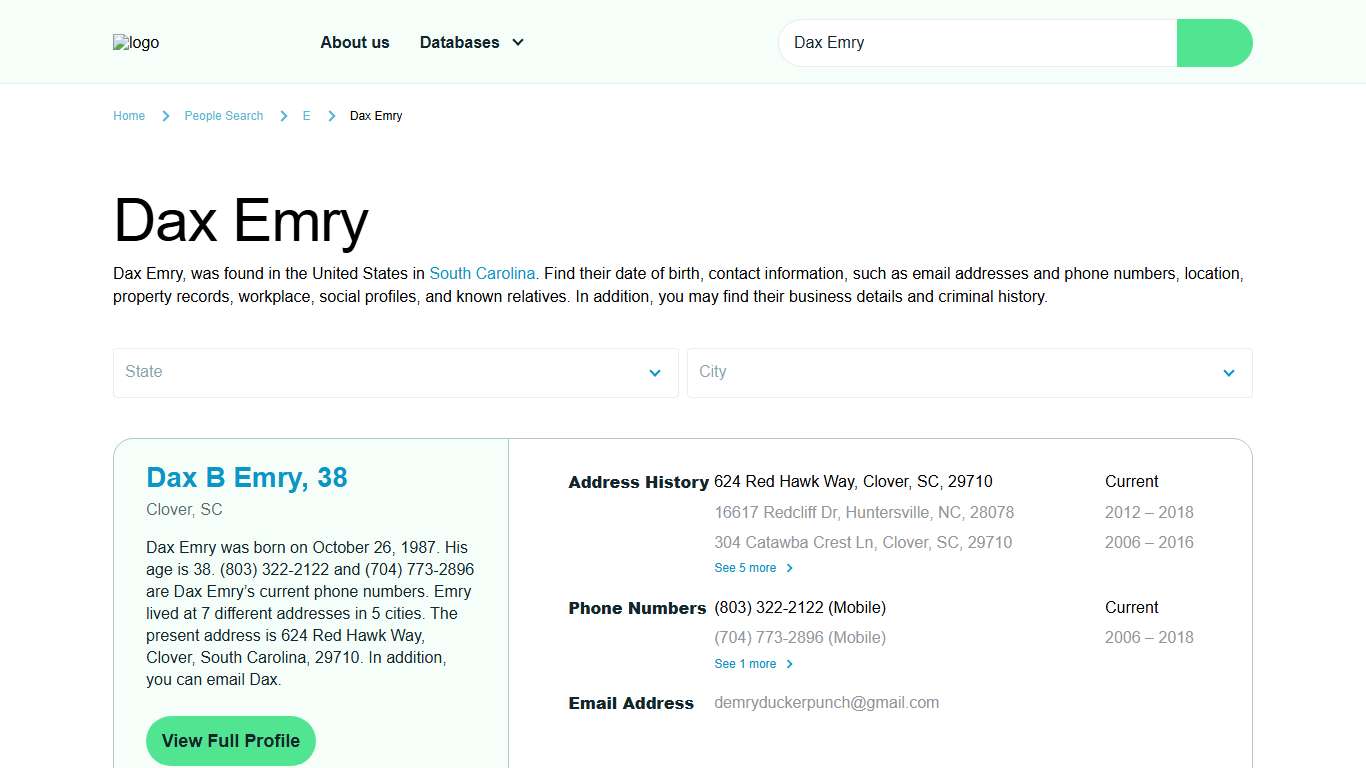The width and height of the screenshot is (1366, 768).
Task: Click the arrow next to See 5 more
Action: 789,567
